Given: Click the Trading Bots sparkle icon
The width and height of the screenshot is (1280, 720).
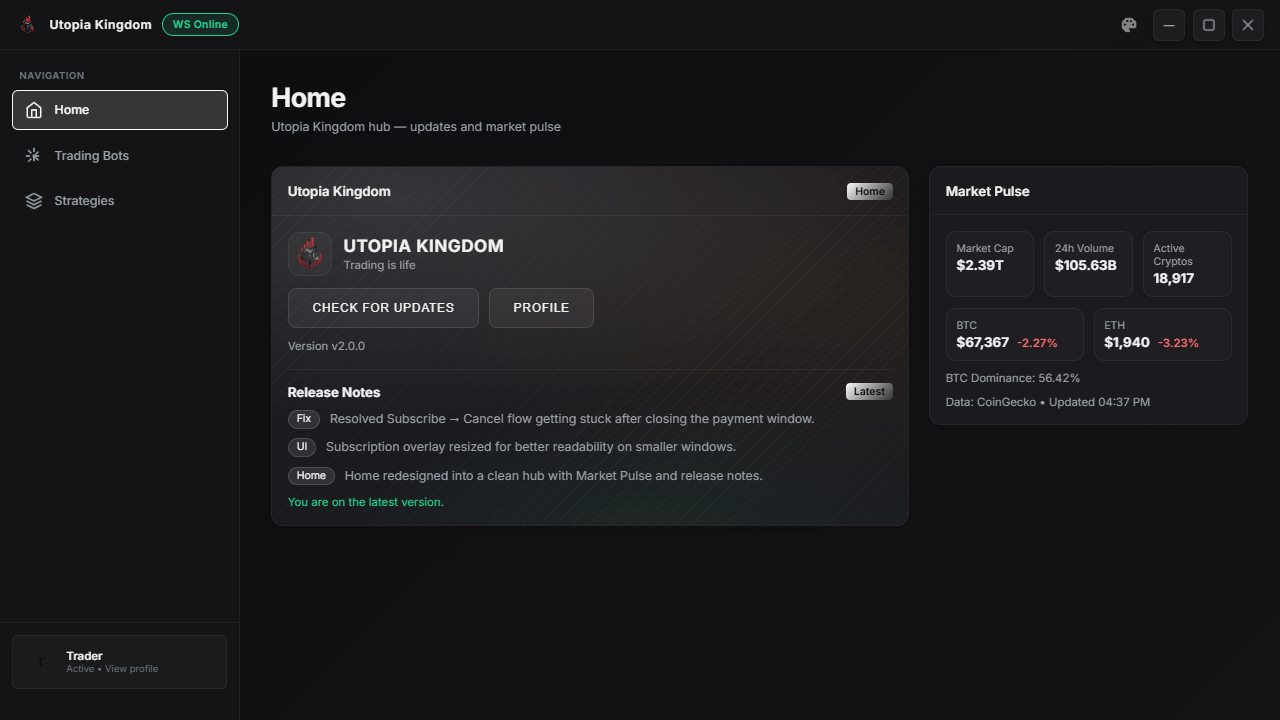Looking at the screenshot, I should click(x=34, y=156).
